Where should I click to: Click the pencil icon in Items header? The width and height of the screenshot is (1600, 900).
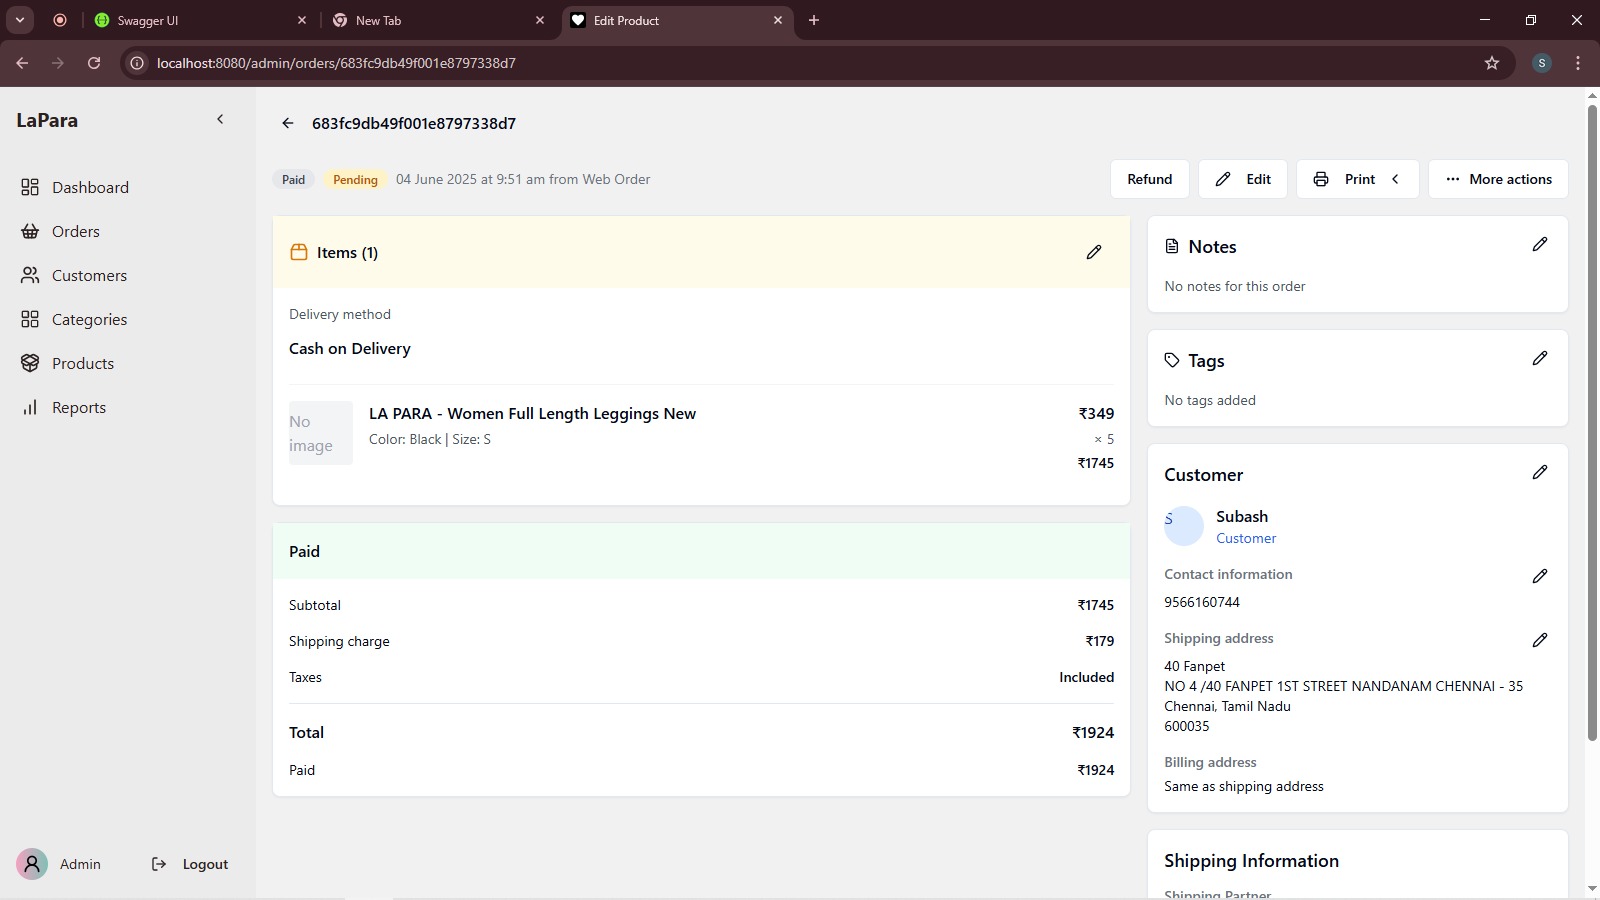[1094, 252]
